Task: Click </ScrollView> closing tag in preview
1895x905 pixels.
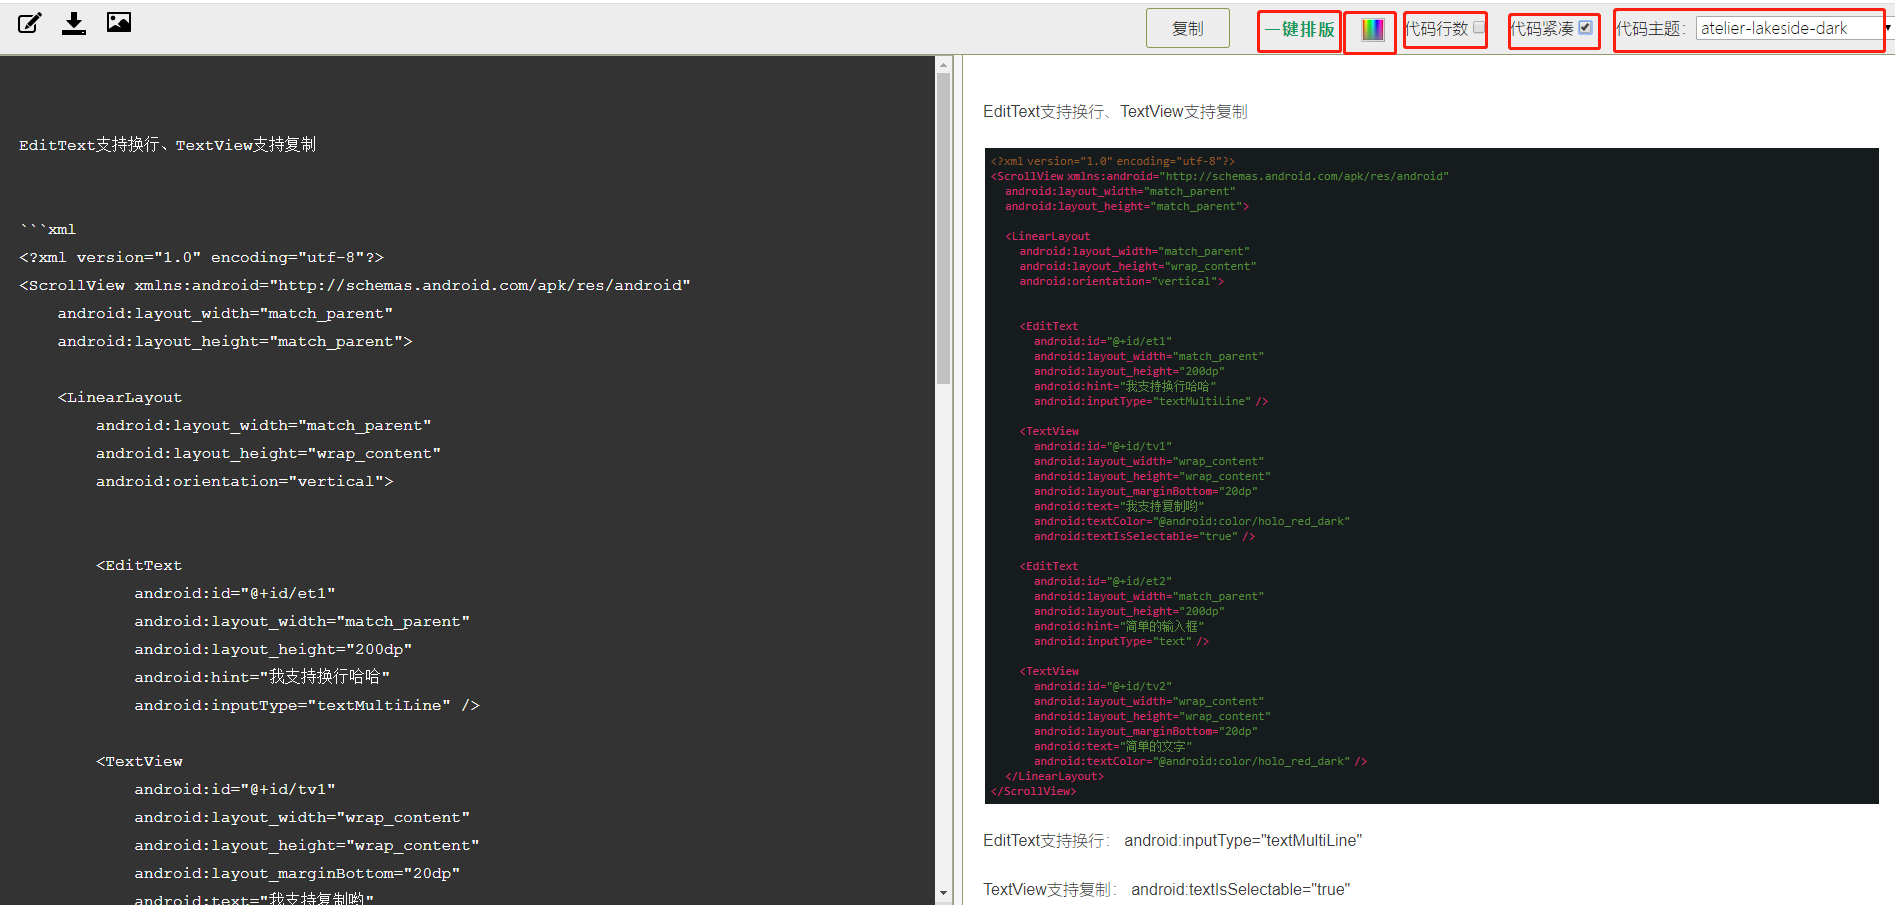Action: click(1034, 791)
